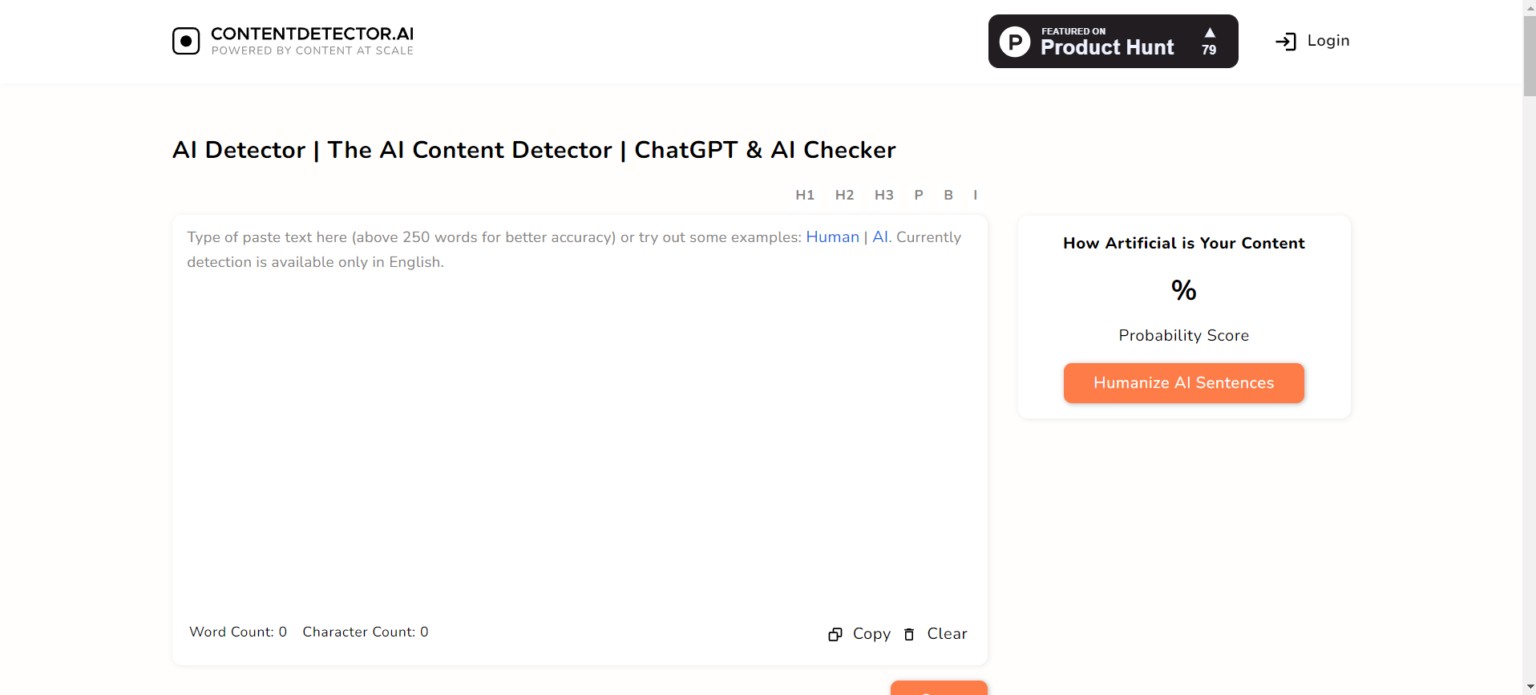The width and height of the screenshot is (1536, 695).
Task: Apply bold formatting with the B icon
Action: click(x=948, y=194)
